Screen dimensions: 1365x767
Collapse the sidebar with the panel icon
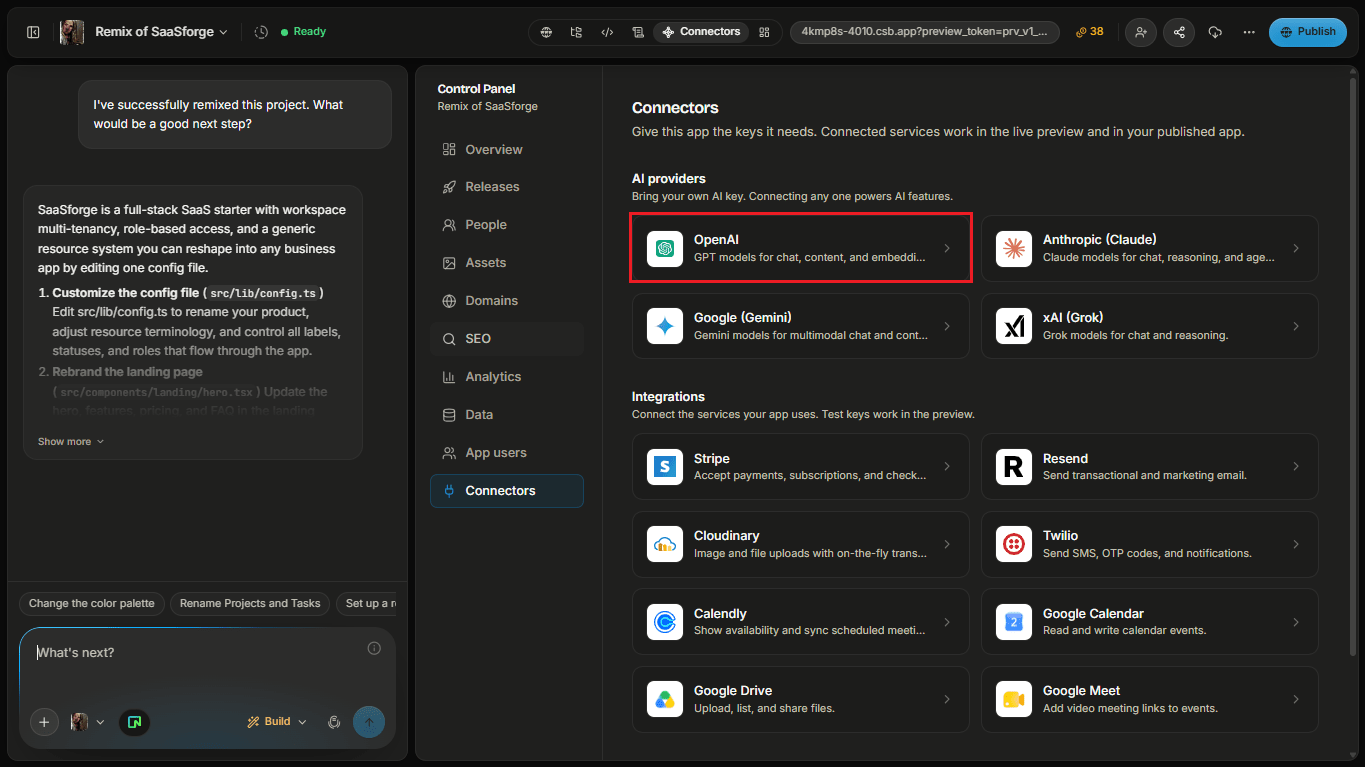point(33,32)
